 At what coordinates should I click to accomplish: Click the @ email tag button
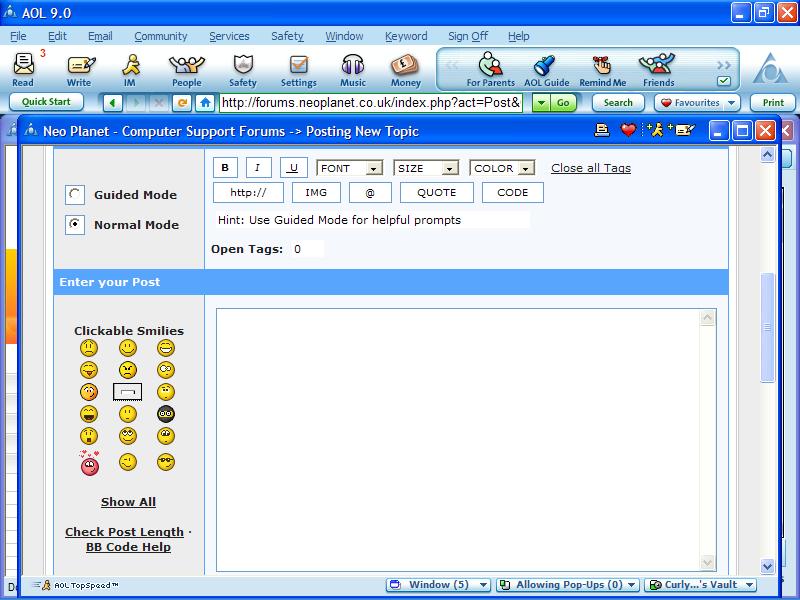370,192
